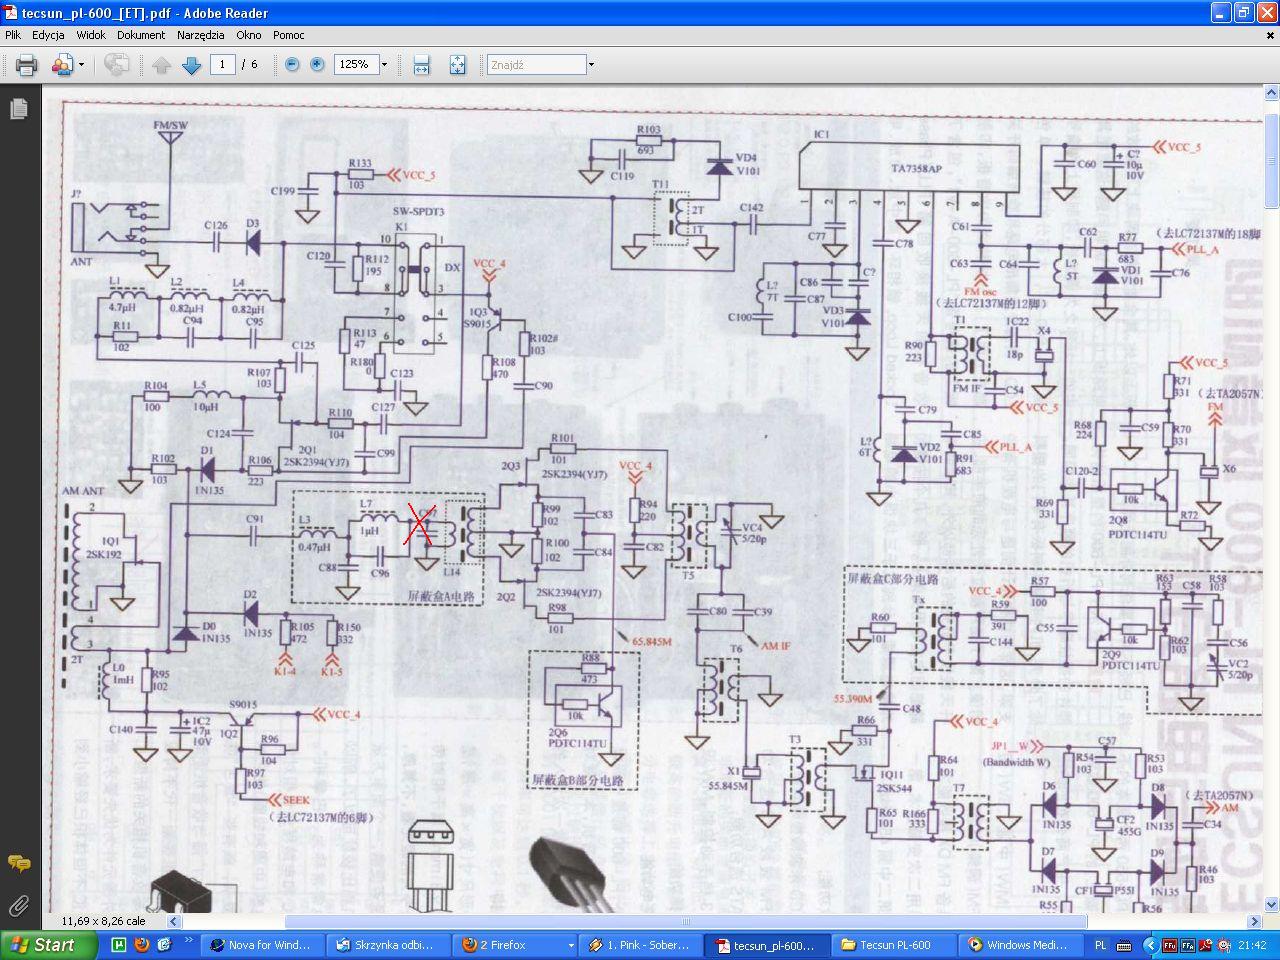This screenshot has height=960, width=1280.
Task: Switch to Nova for Windows taskbar button
Action: click(262, 945)
